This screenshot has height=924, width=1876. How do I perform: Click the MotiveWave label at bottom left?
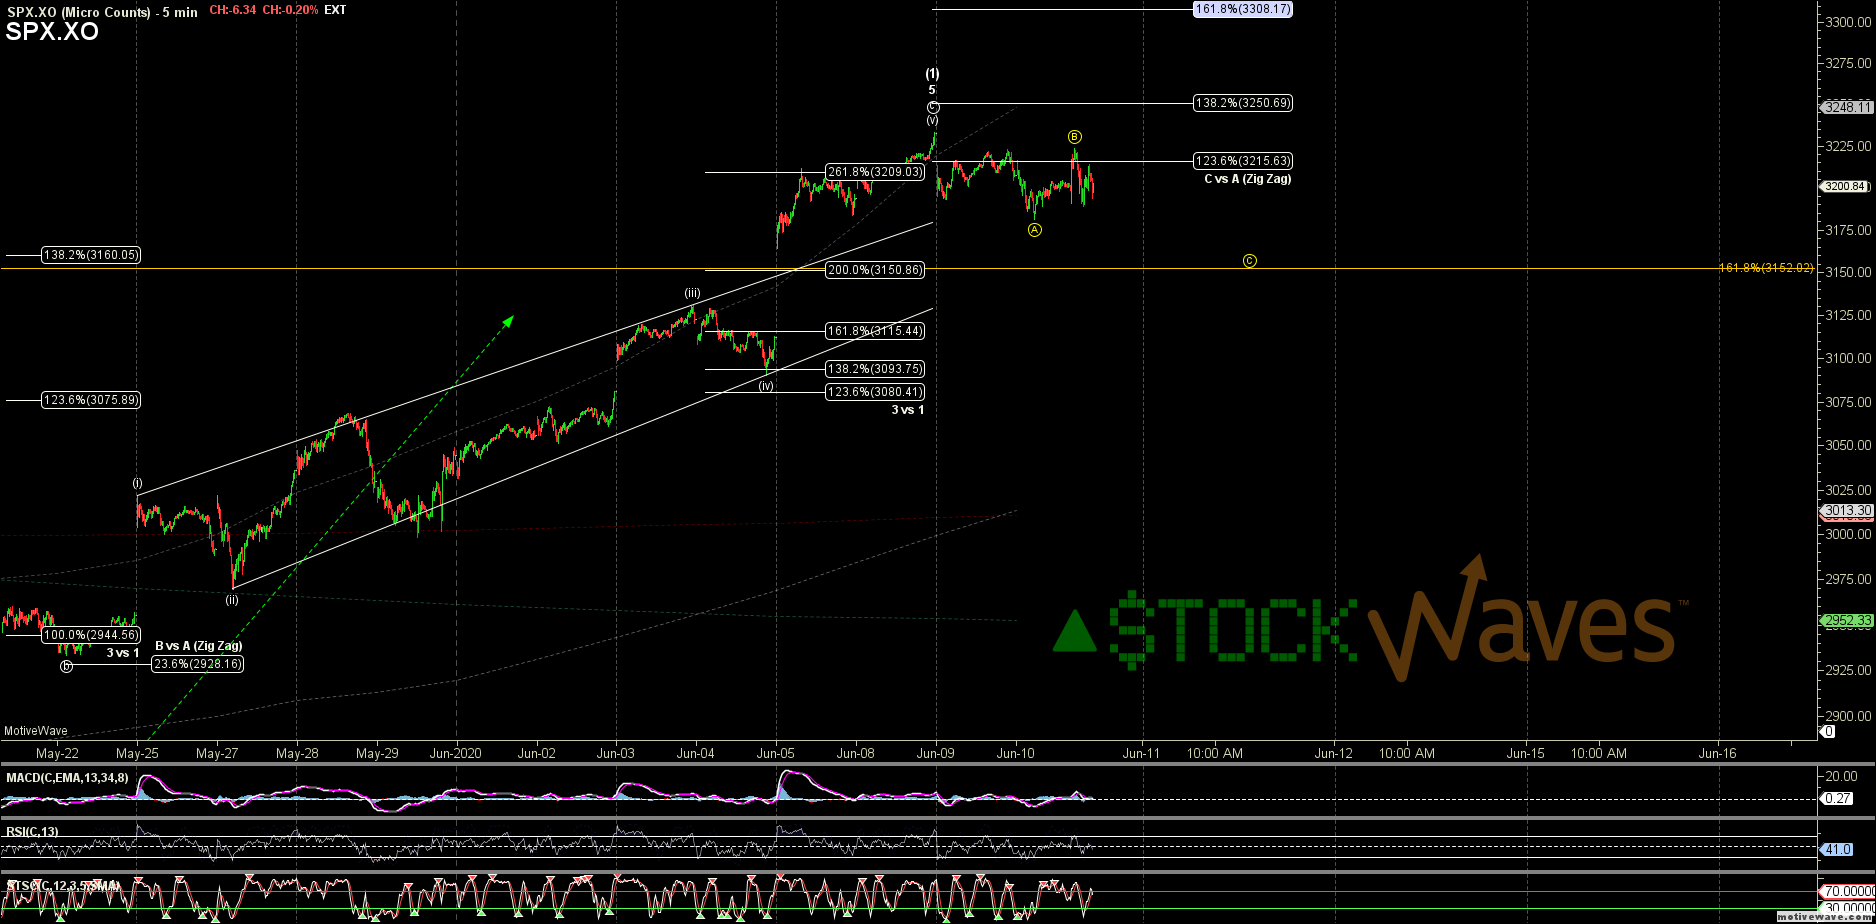(36, 731)
